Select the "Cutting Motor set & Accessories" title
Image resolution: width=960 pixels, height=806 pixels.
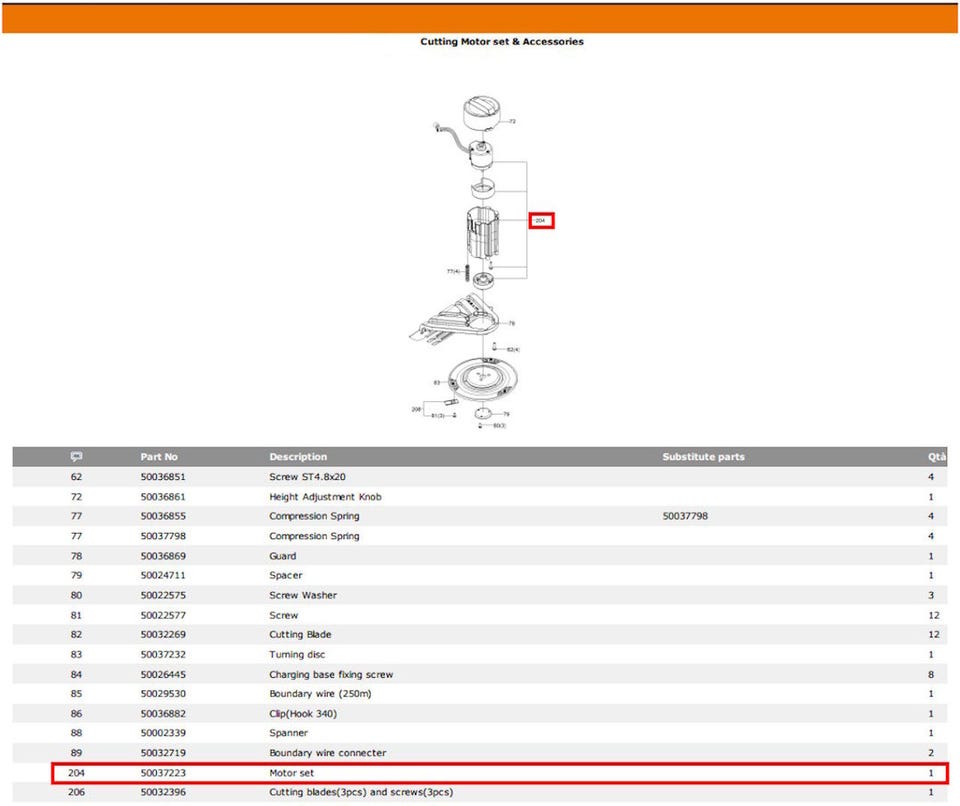[x=501, y=42]
